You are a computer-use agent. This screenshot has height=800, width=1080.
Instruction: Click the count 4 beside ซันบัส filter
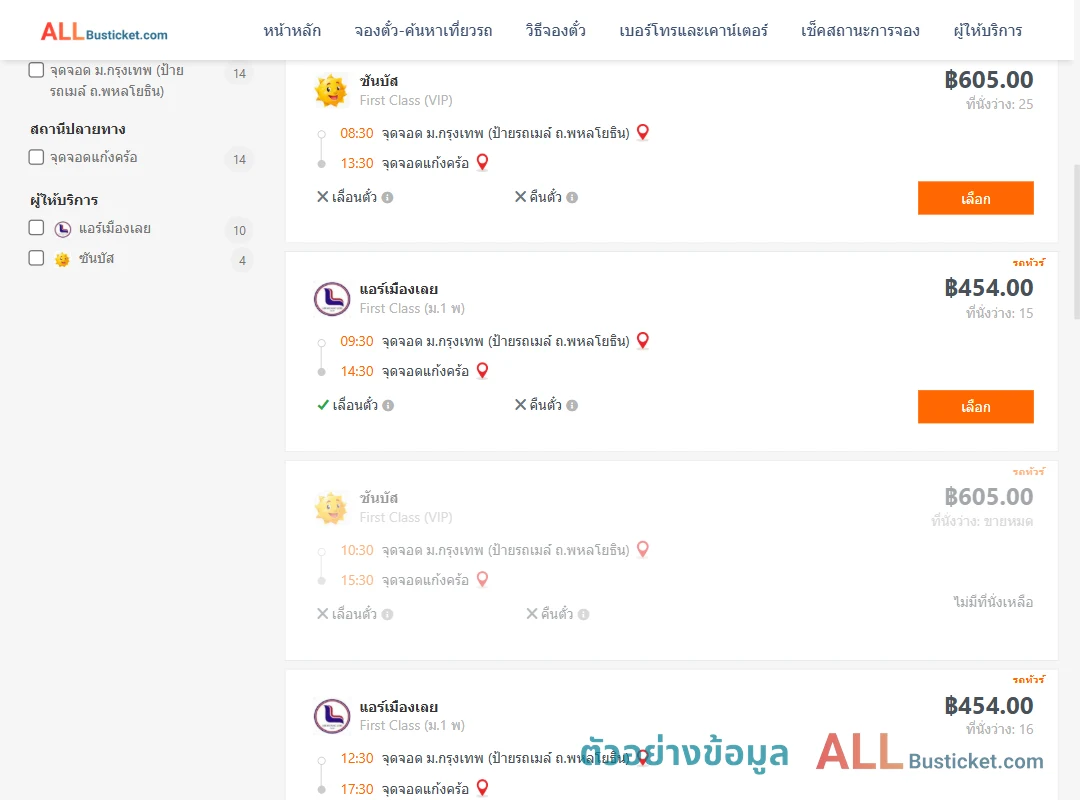click(x=242, y=260)
